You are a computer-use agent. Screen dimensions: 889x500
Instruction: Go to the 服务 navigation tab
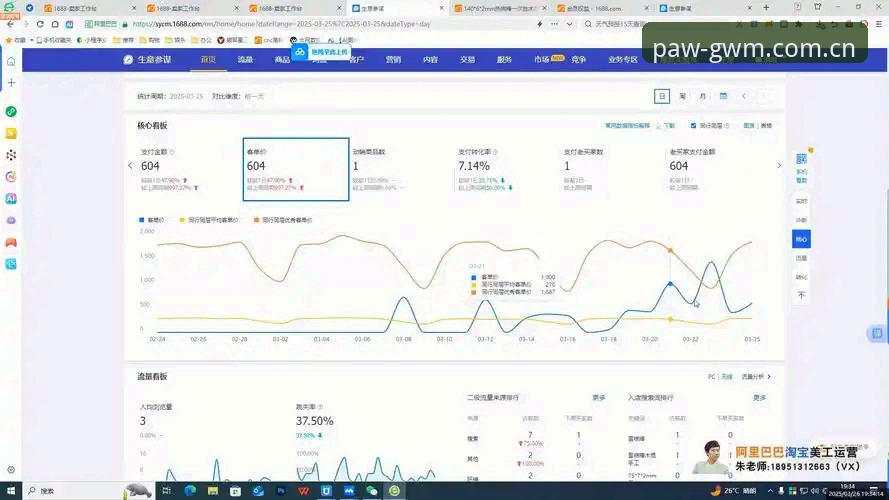(x=504, y=60)
